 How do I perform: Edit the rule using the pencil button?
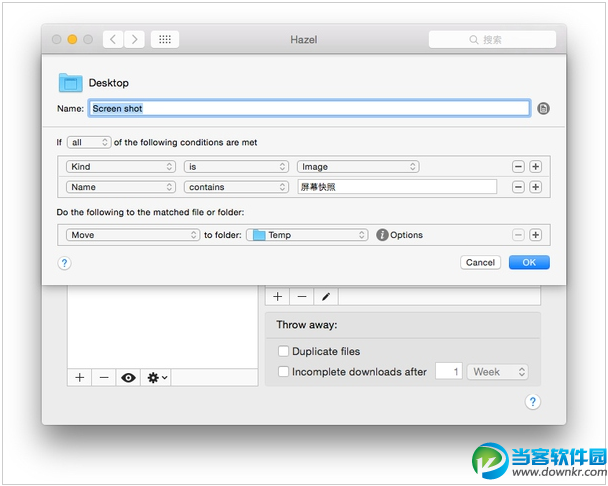pyautogui.click(x=326, y=297)
